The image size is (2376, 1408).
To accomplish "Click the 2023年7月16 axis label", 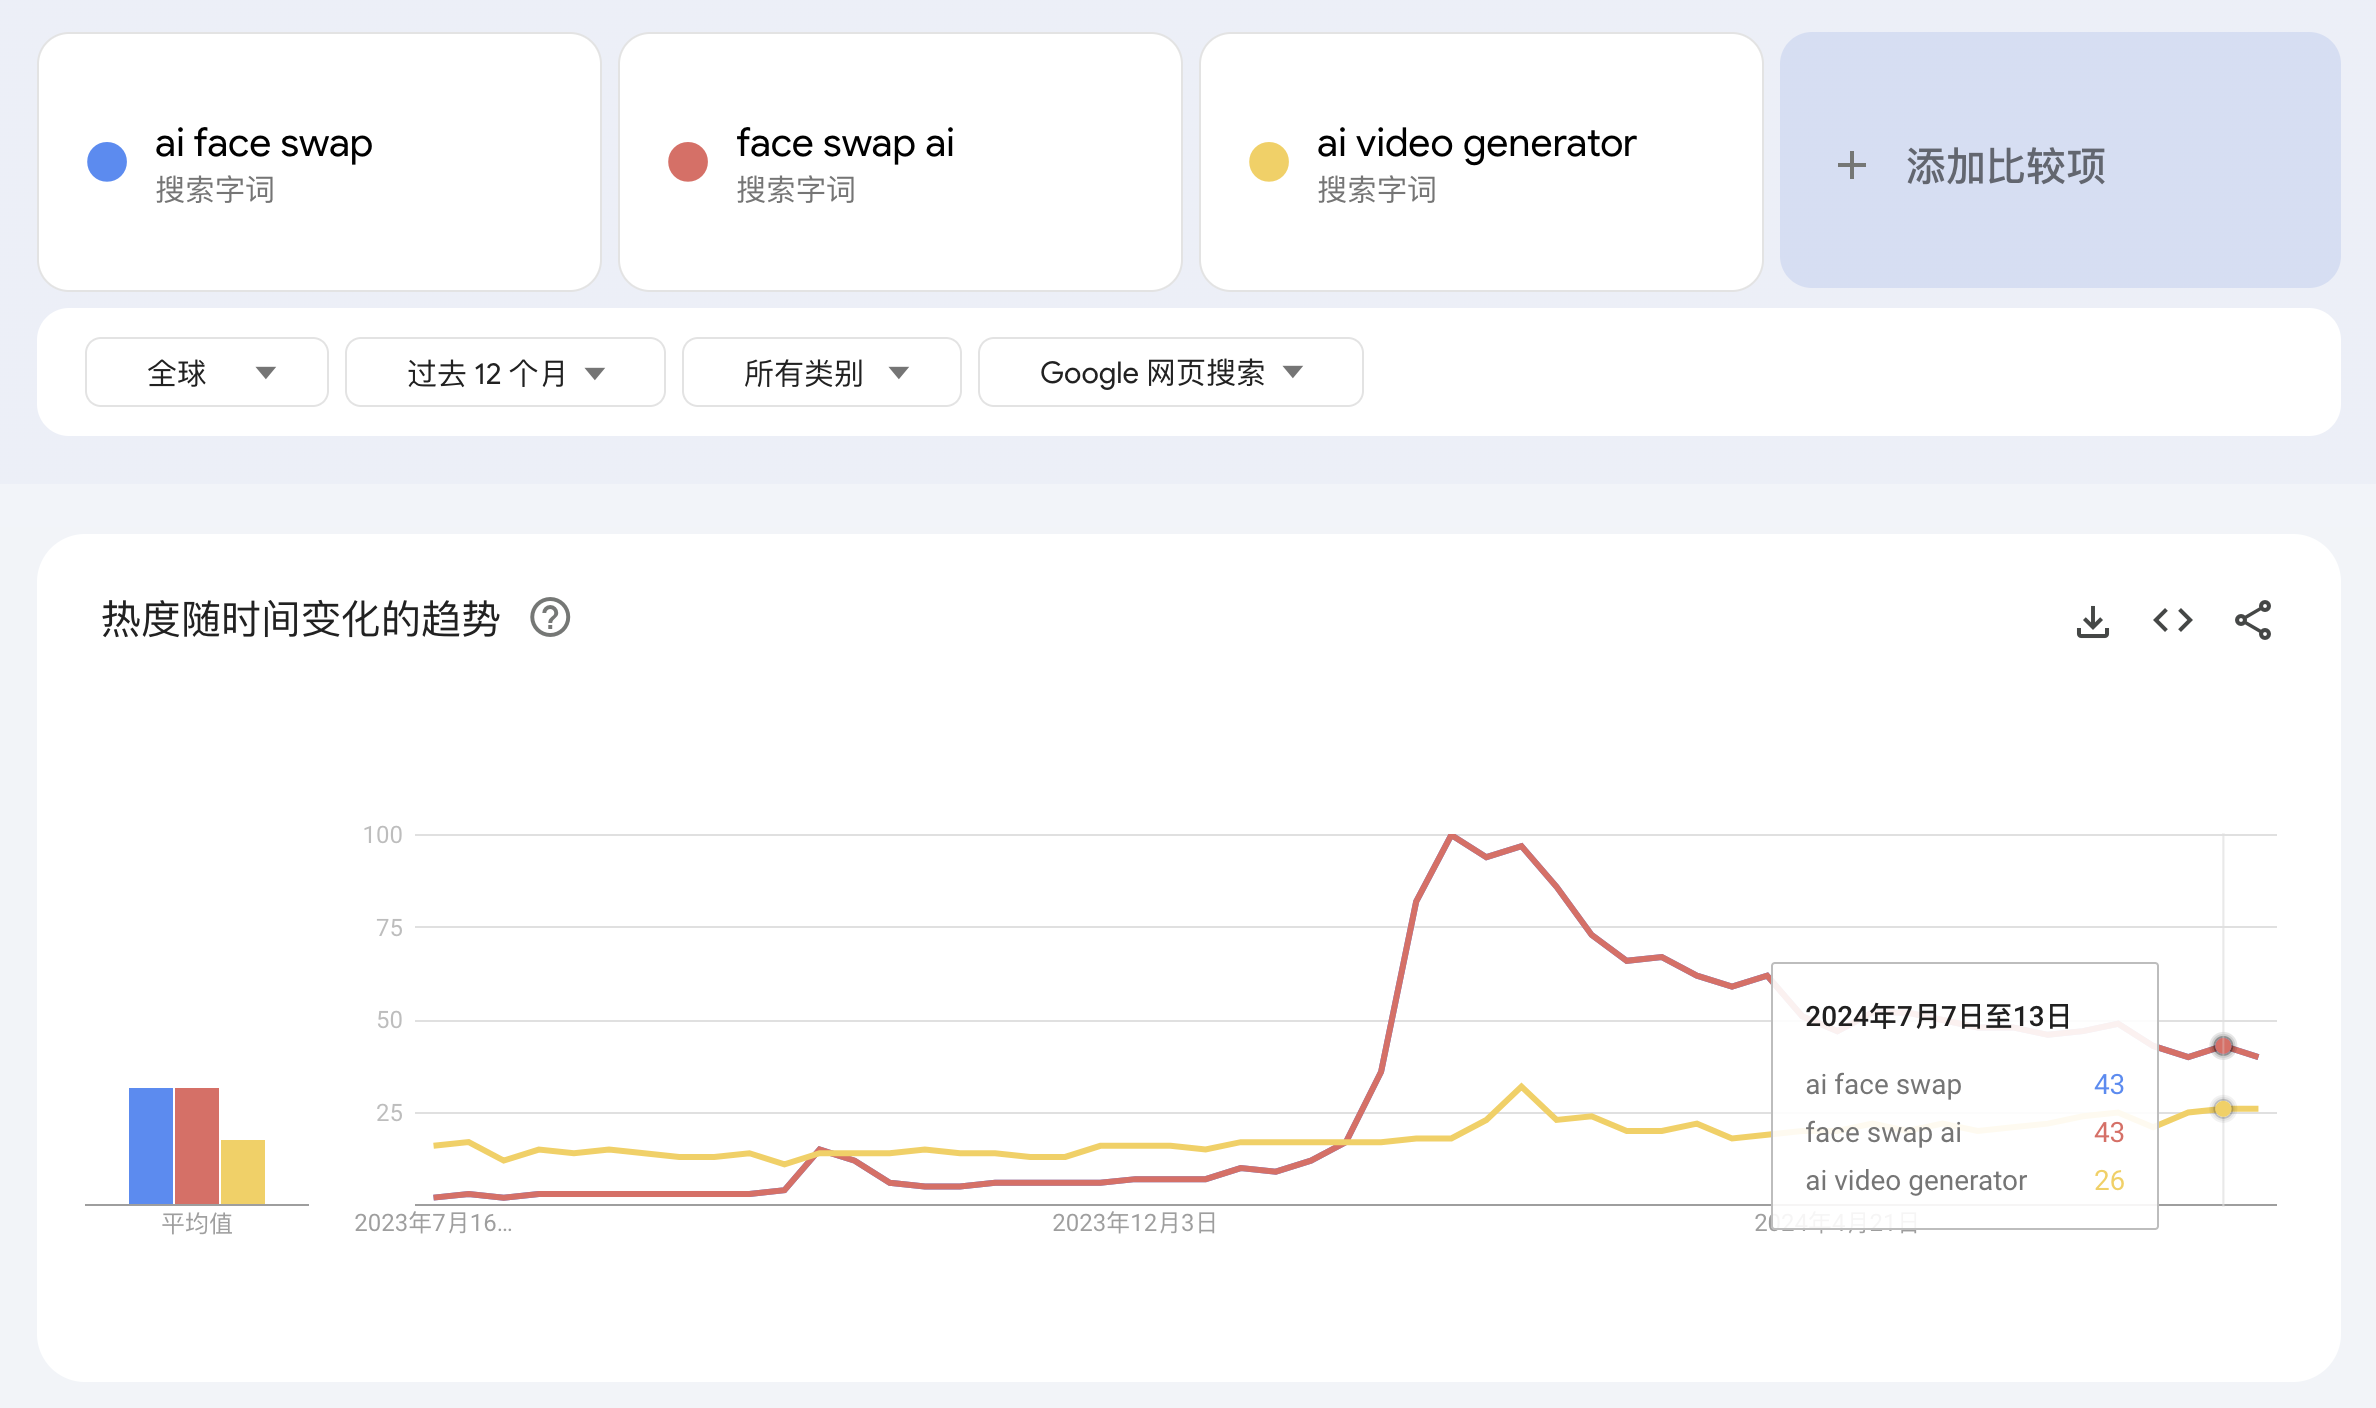I will pyautogui.click(x=433, y=1223).
